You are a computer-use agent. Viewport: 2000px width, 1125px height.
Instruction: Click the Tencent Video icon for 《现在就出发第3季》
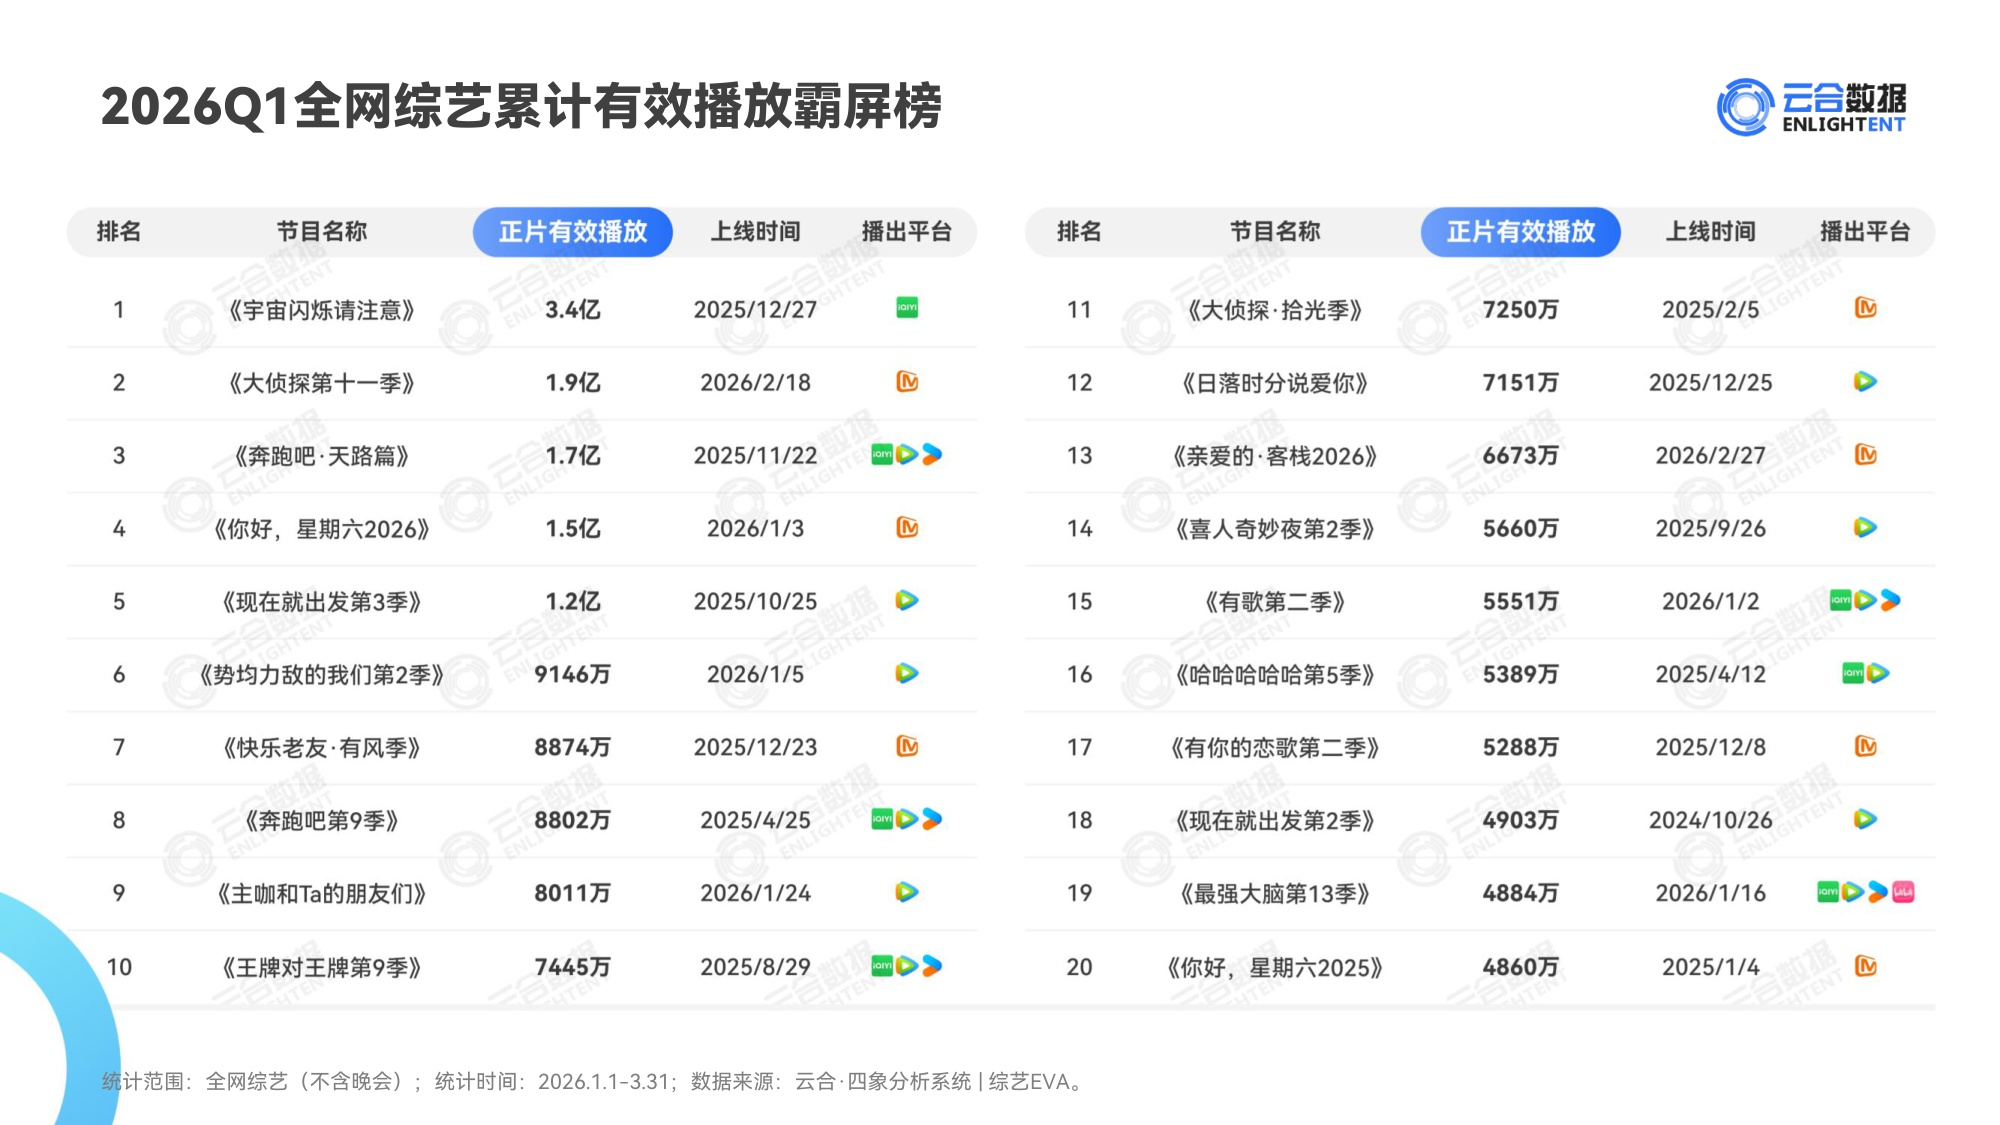905,601
